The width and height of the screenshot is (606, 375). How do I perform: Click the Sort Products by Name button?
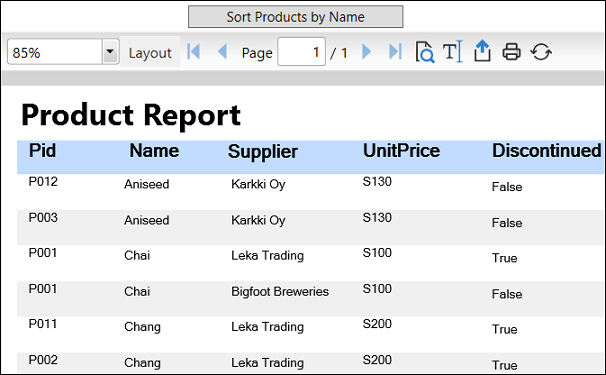pyautogui.click(x=295, y=17)
